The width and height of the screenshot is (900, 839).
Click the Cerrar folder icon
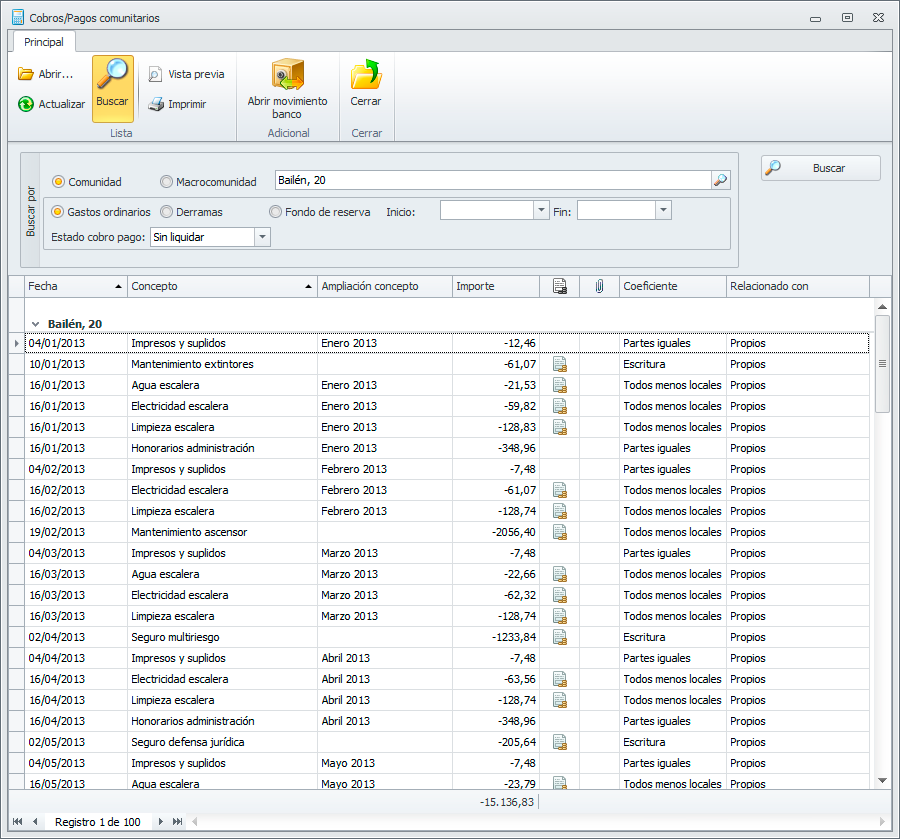365,76
